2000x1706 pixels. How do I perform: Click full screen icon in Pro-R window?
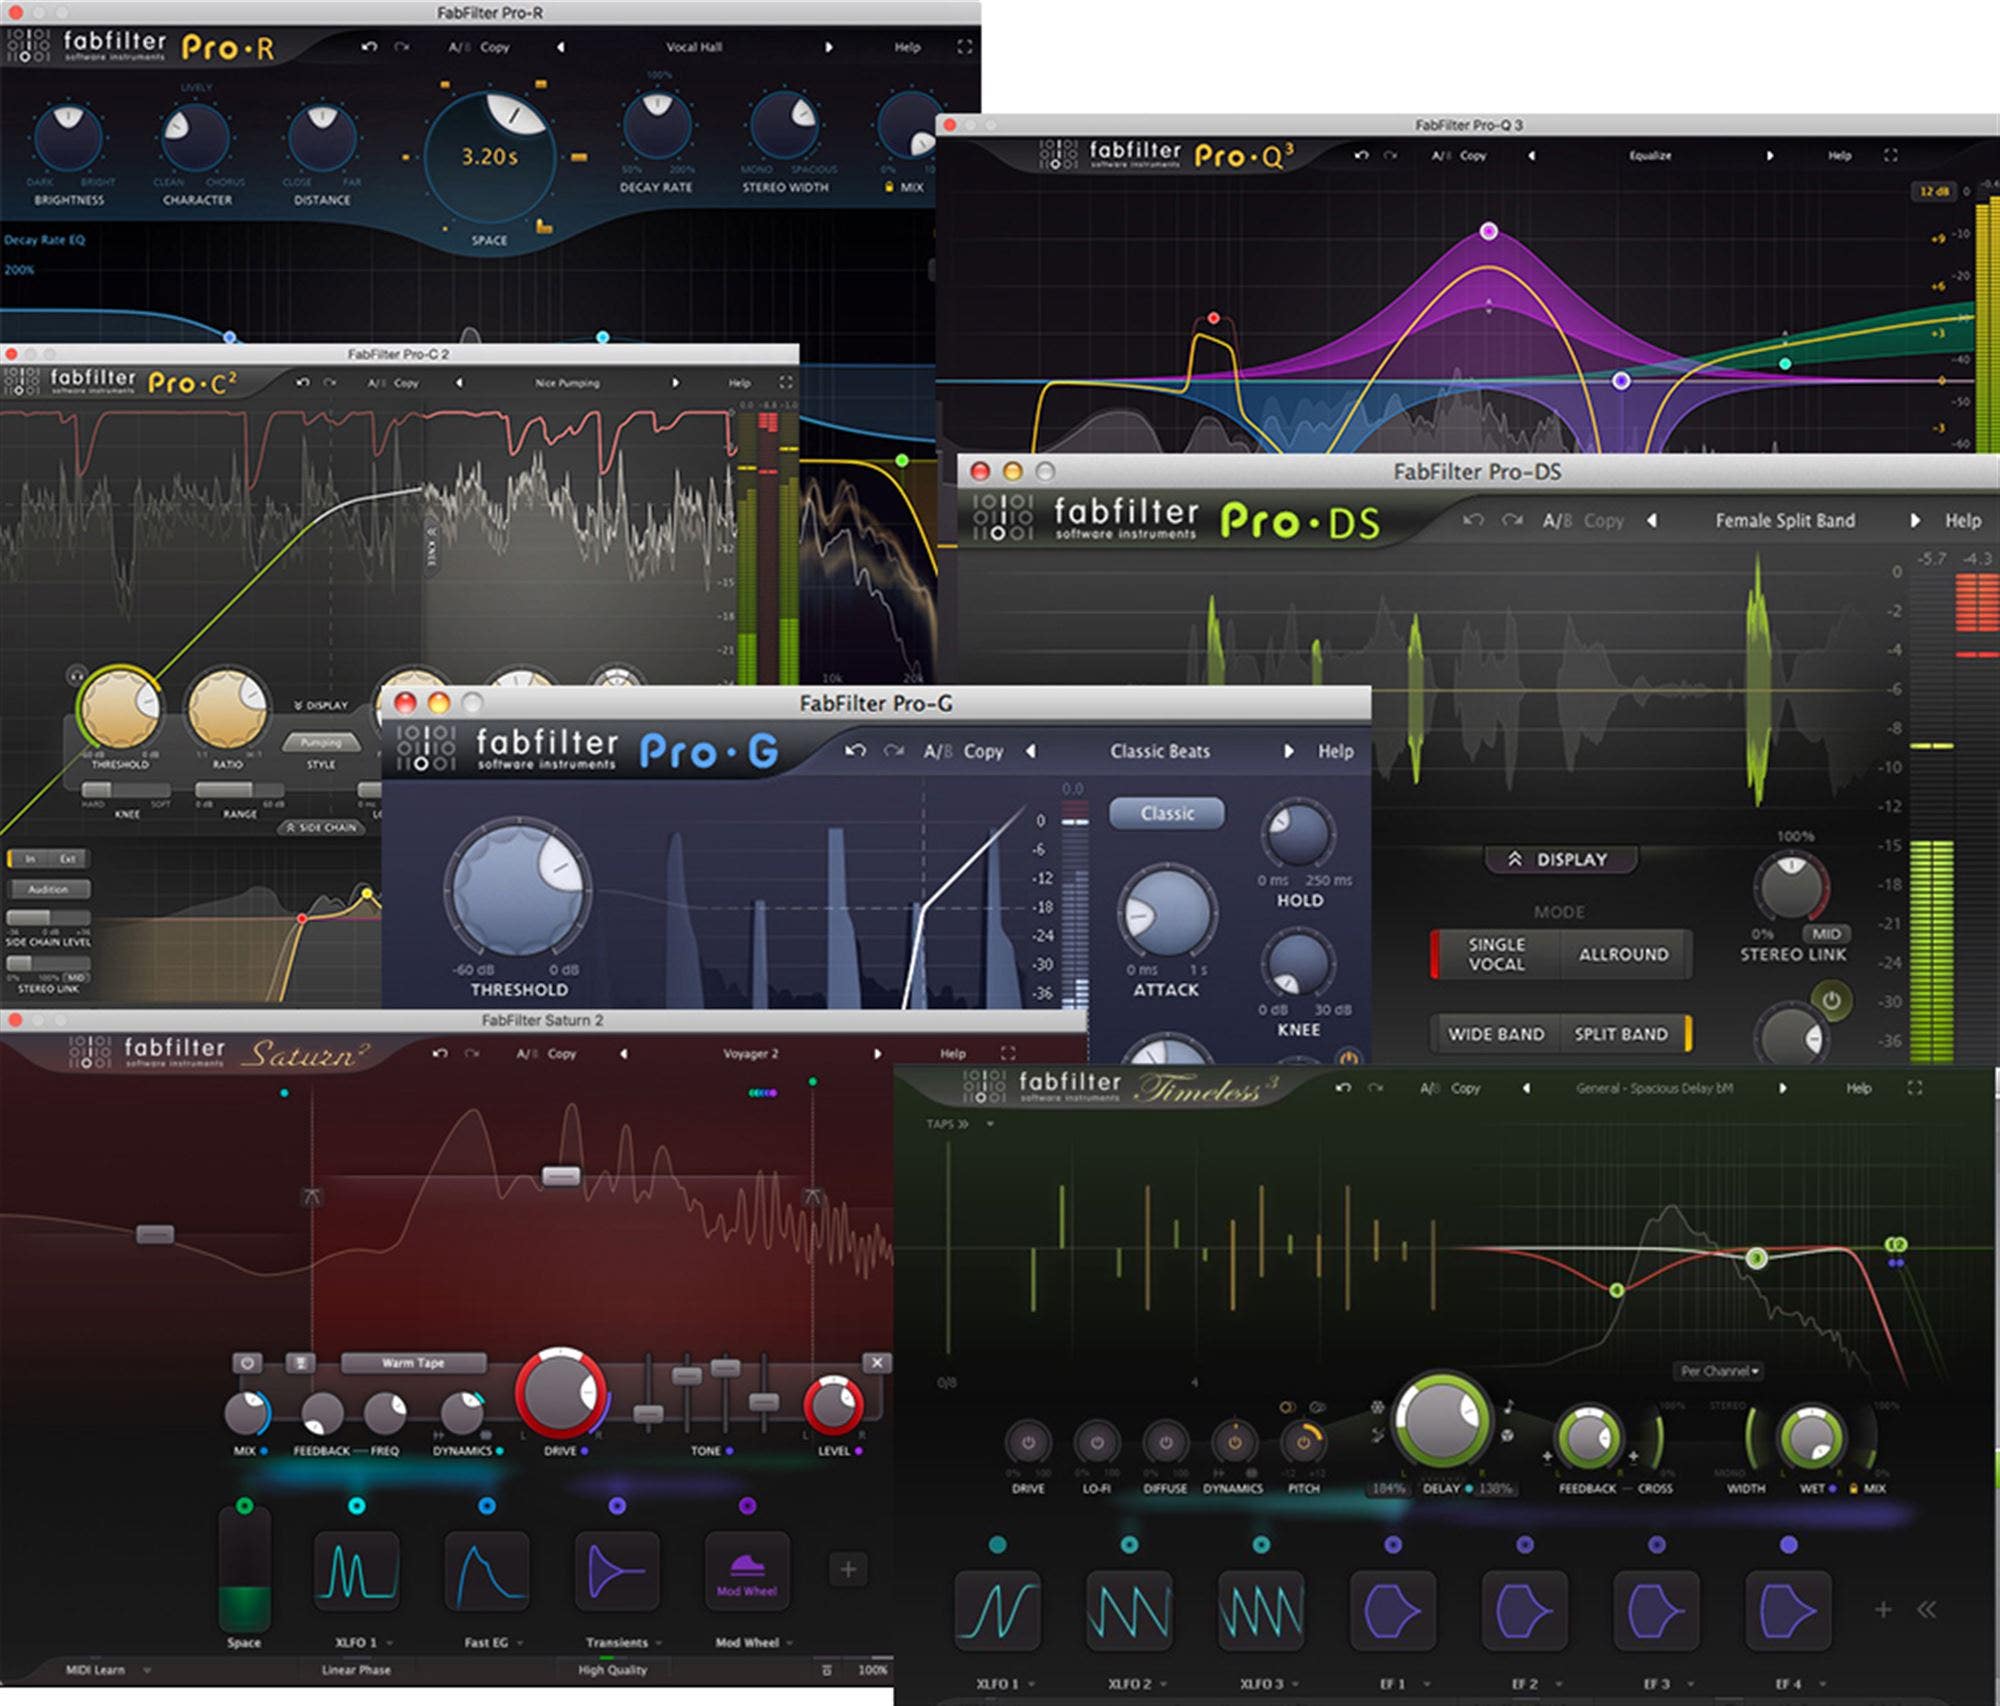(x=964, y=47)
